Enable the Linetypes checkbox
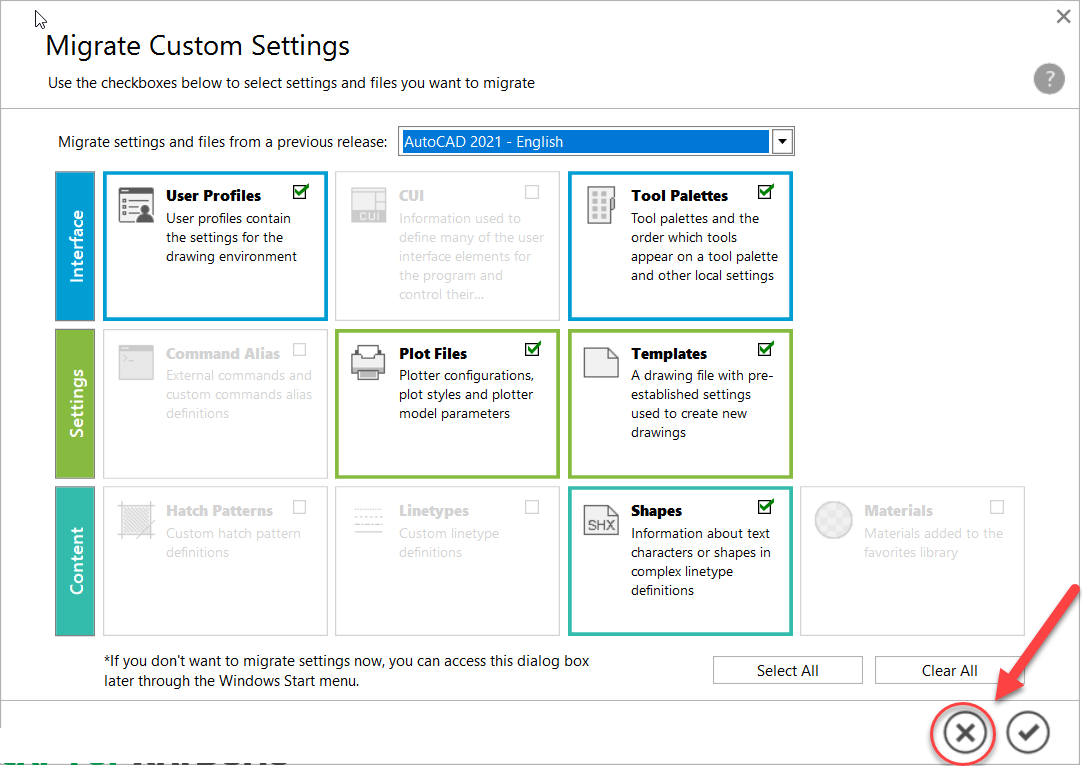 click(x=532, y=506)
